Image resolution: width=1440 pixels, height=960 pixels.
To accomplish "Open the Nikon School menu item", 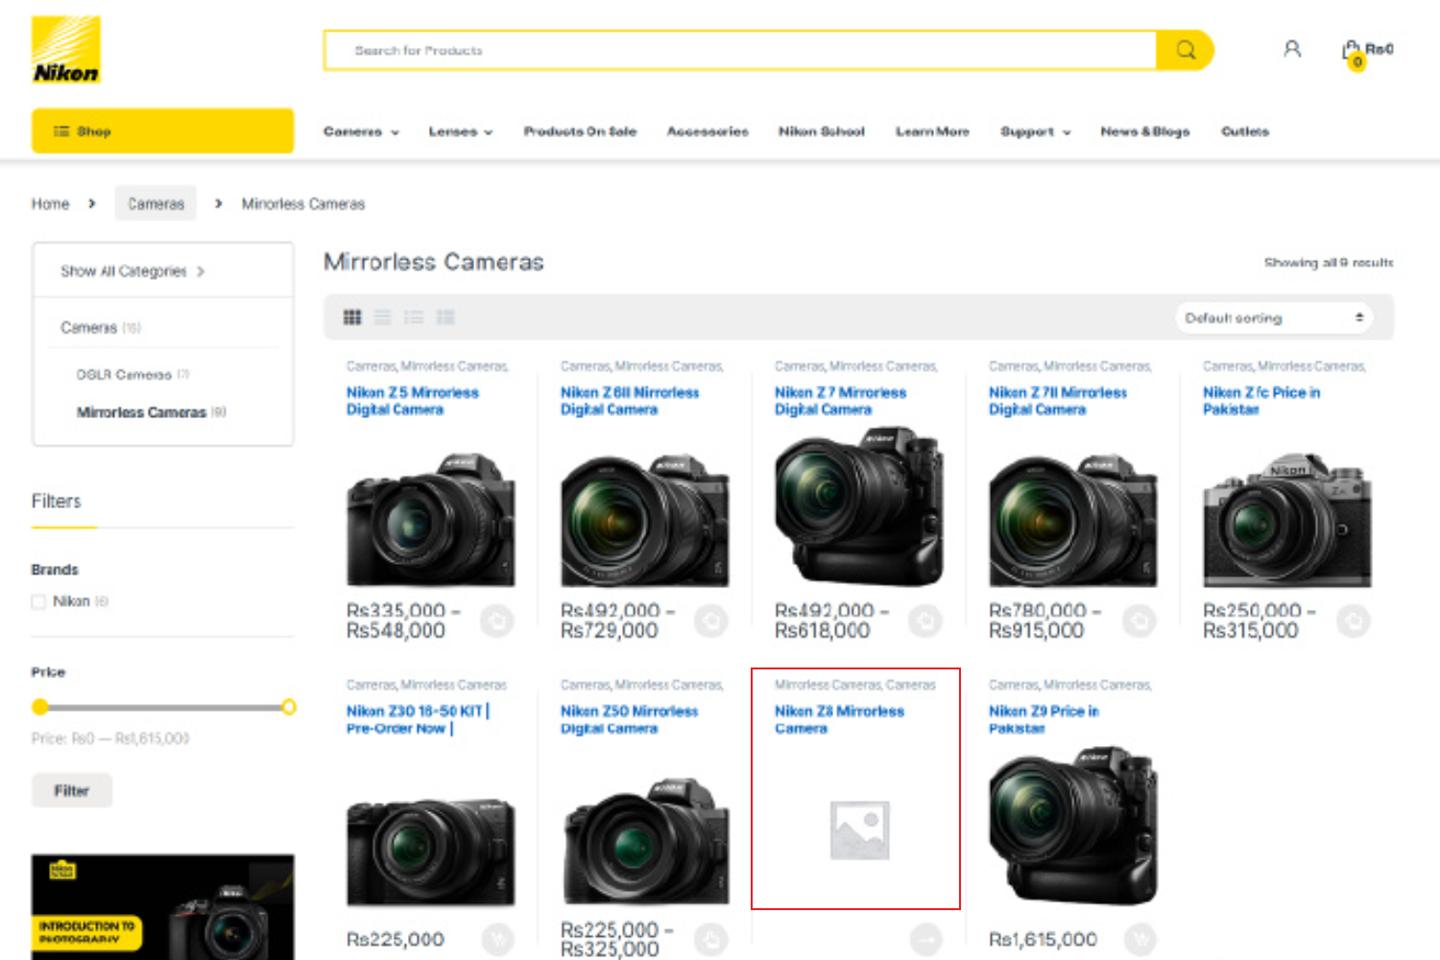I will click(x=821, y=131).
